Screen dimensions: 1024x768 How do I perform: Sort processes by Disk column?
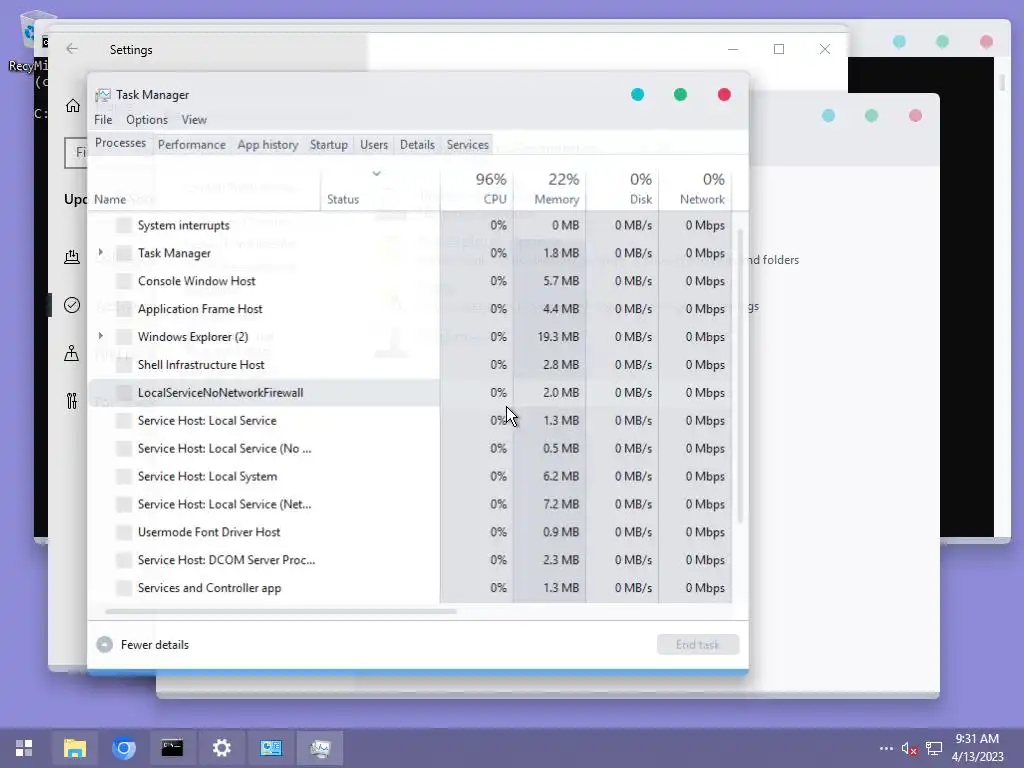[x=622, y=188]
